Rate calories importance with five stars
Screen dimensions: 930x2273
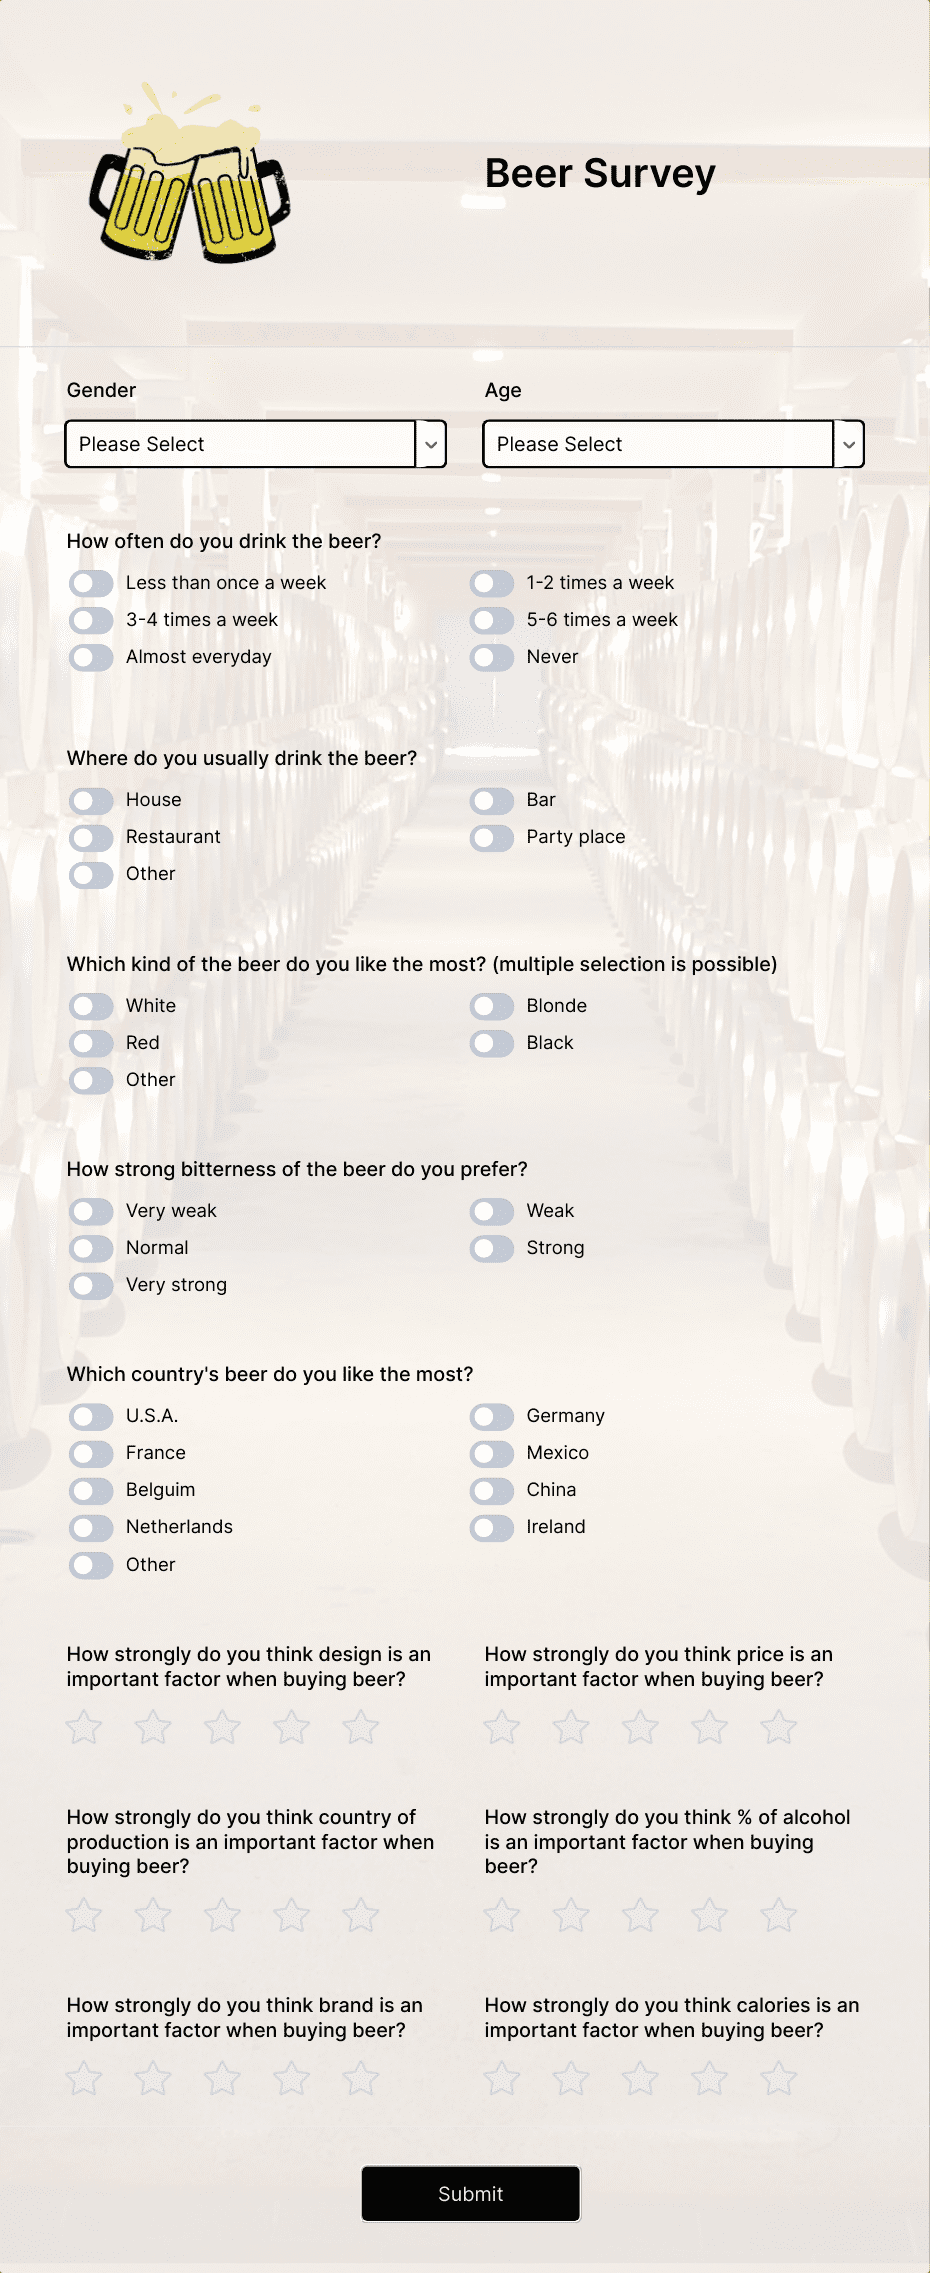778,2078
